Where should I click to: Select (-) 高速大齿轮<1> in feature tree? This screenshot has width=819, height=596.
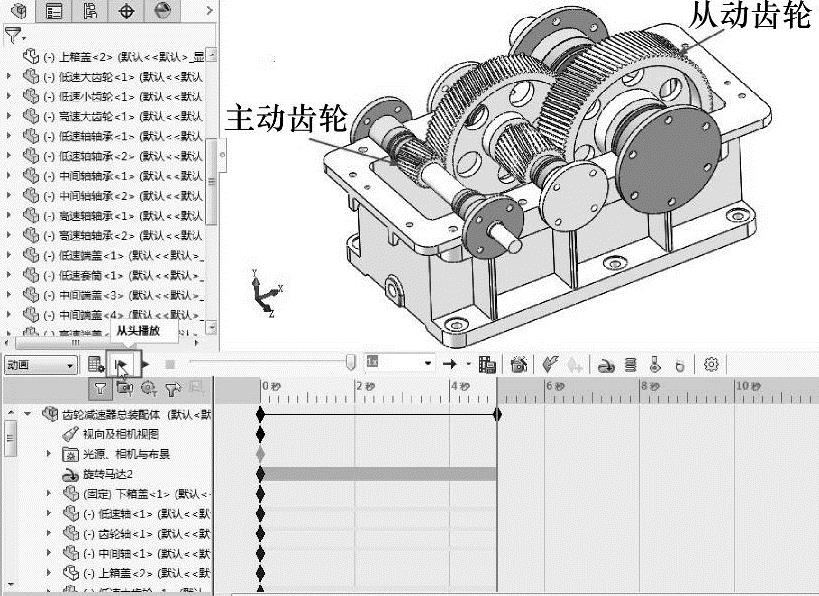point(123,116)
